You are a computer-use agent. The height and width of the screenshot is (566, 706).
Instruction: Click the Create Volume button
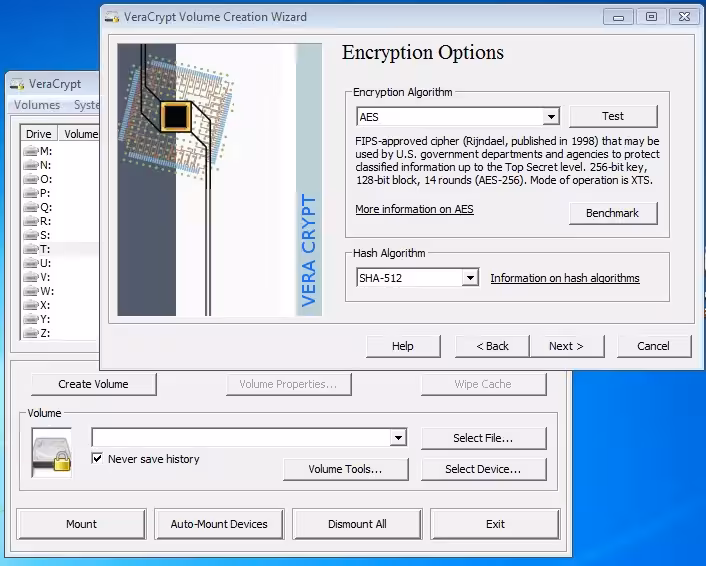pyautogui.click(x=93, y=384)
